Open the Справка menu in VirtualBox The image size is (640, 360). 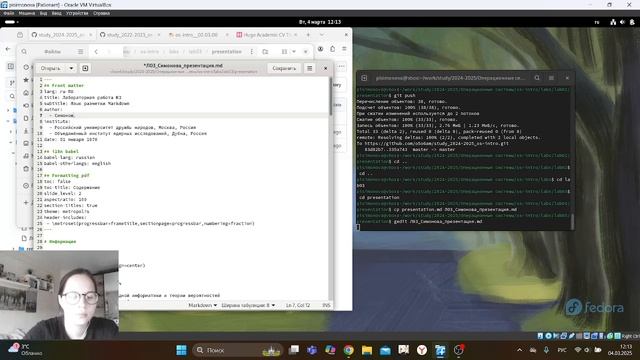point(101,13)
